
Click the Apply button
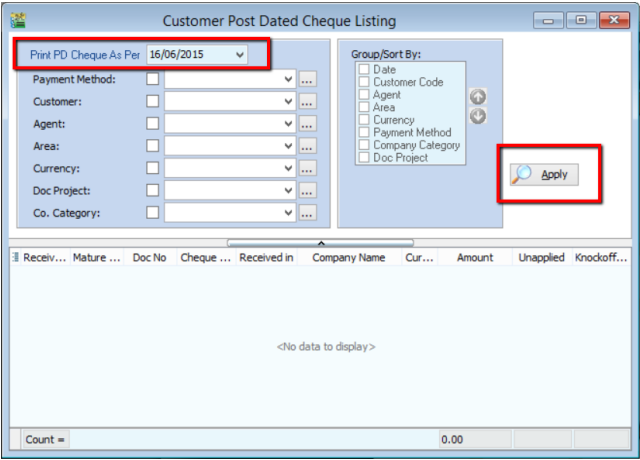pyautogui.click(x=544, y=174)
